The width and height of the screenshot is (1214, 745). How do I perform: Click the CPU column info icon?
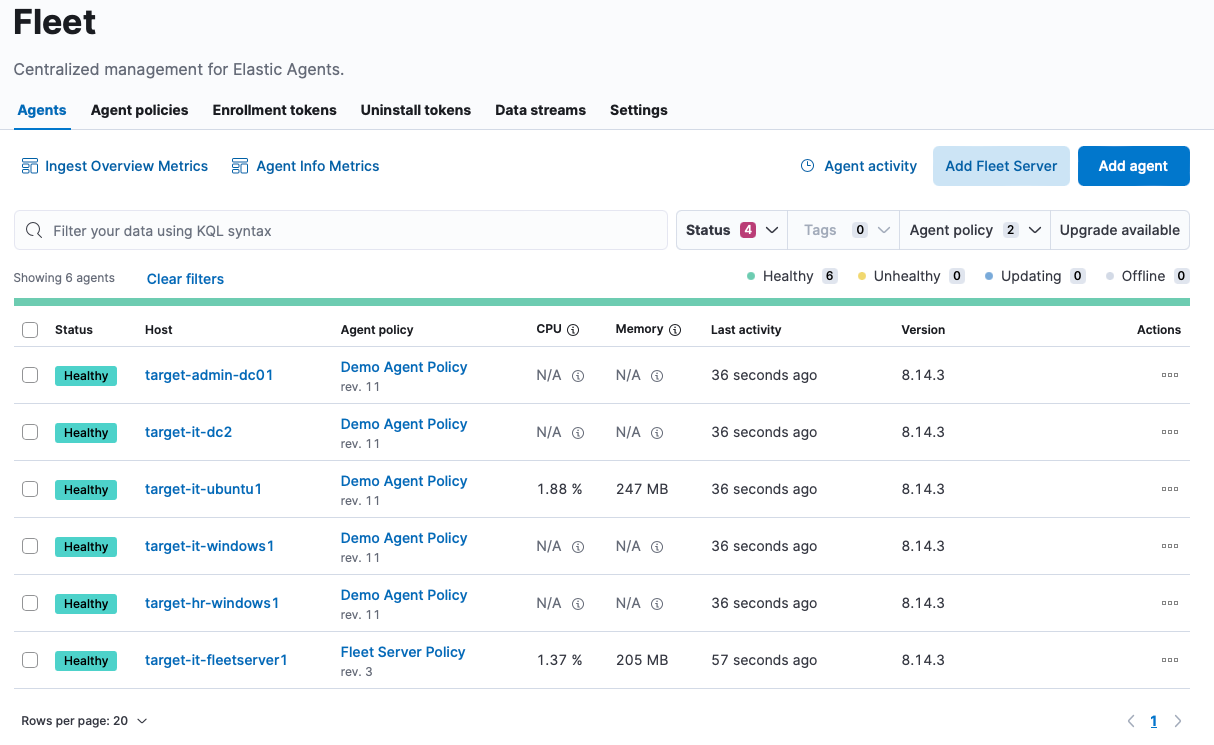(x=573, y=330)
